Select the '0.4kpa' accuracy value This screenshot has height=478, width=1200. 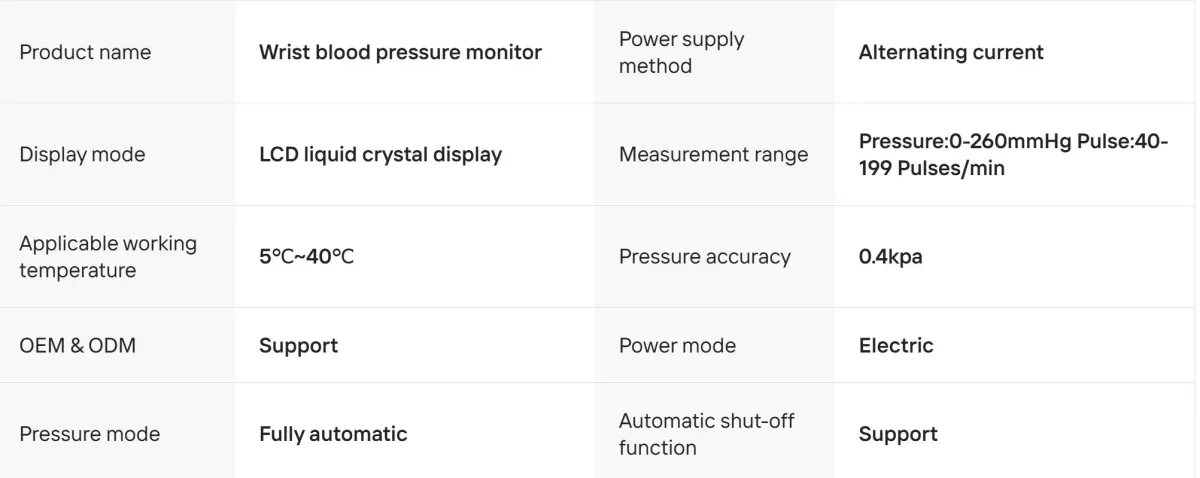click(x=890, y=257)
